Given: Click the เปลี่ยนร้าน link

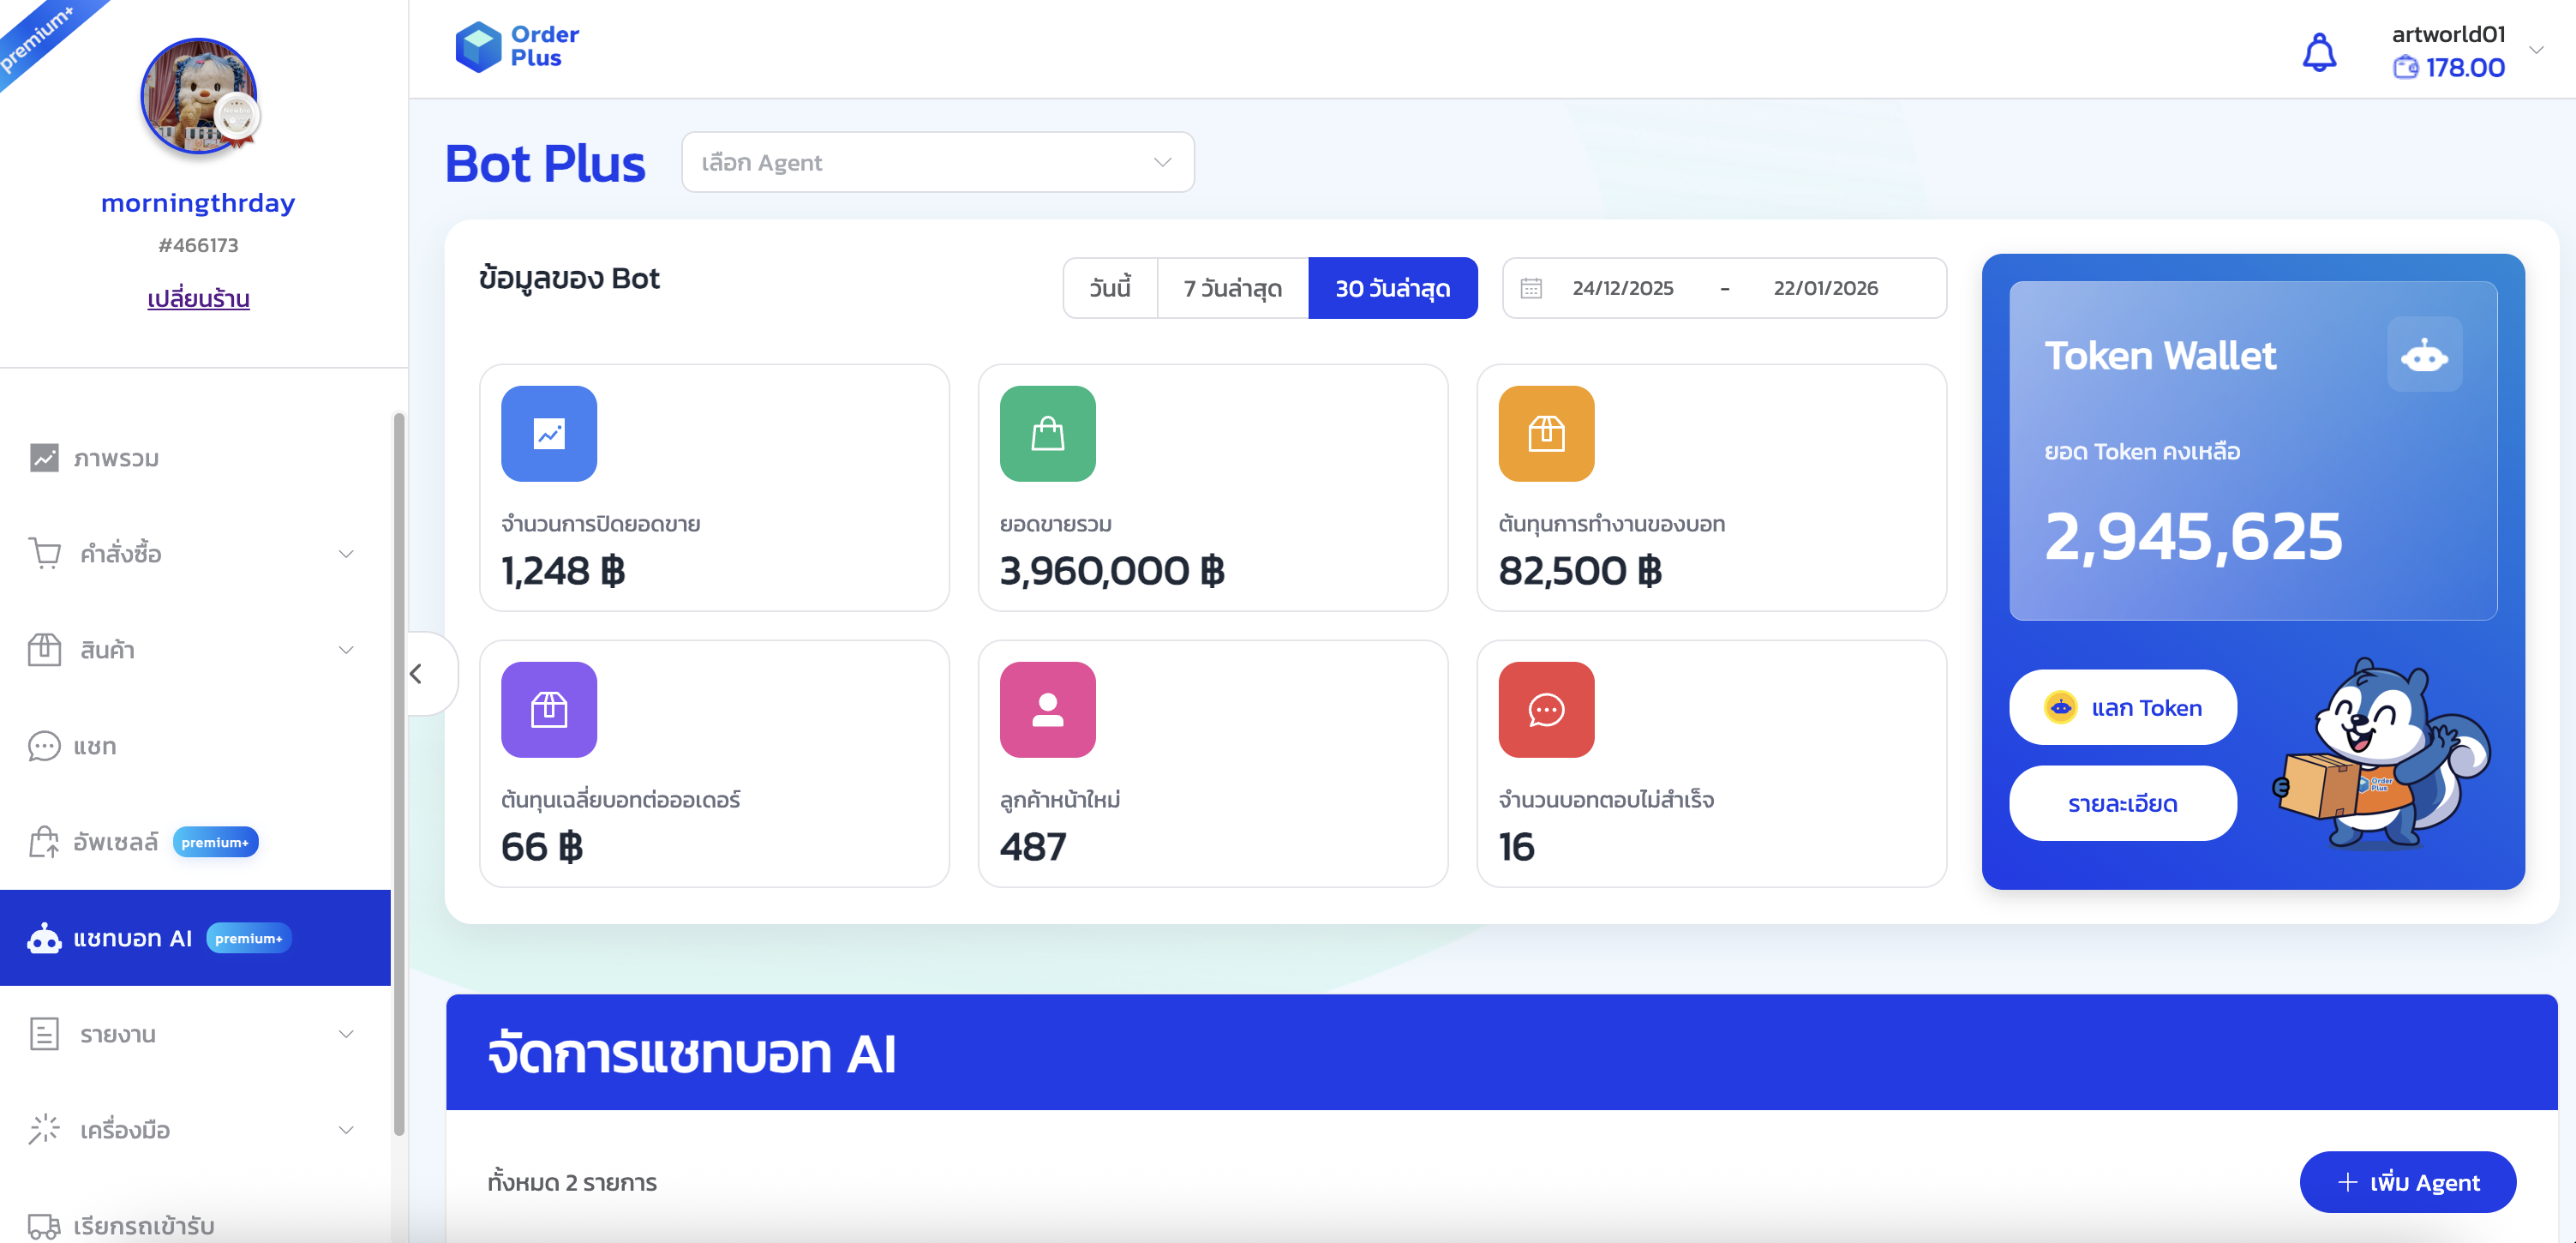Looking at the screenshot, I should (x=198, y=298).
